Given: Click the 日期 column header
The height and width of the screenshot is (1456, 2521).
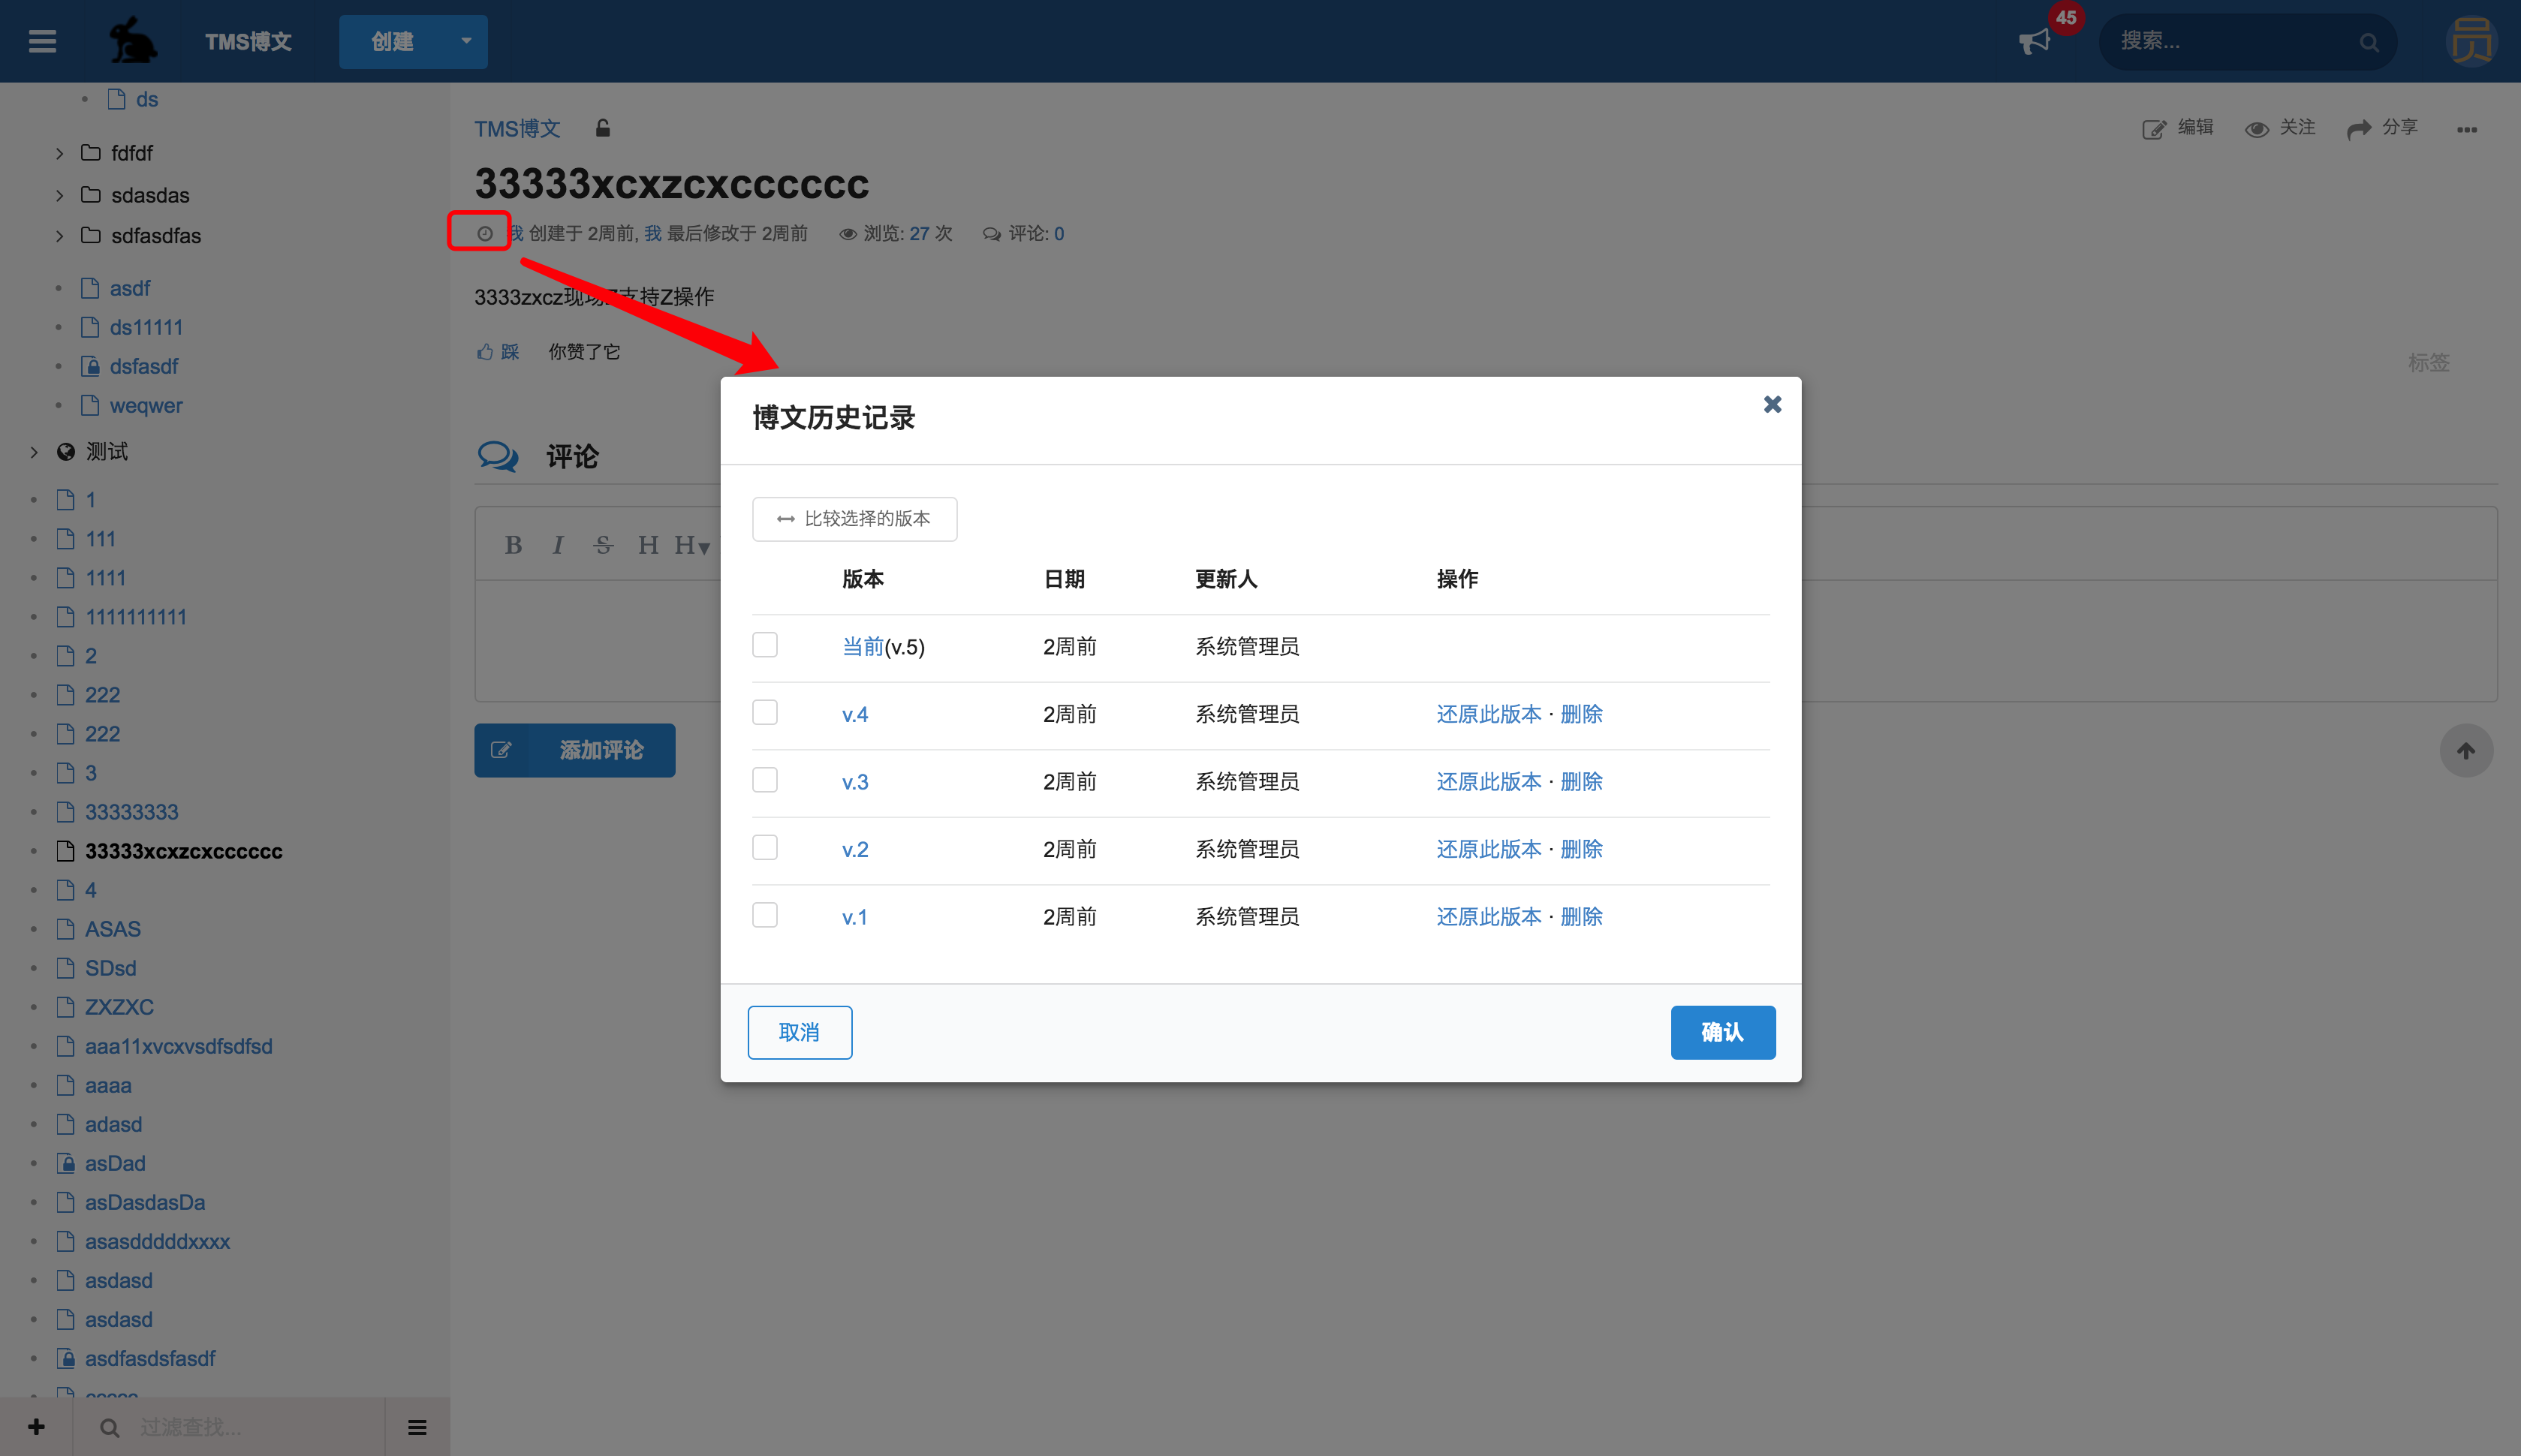Looking at the screenshot, I should click(1064, 579).
